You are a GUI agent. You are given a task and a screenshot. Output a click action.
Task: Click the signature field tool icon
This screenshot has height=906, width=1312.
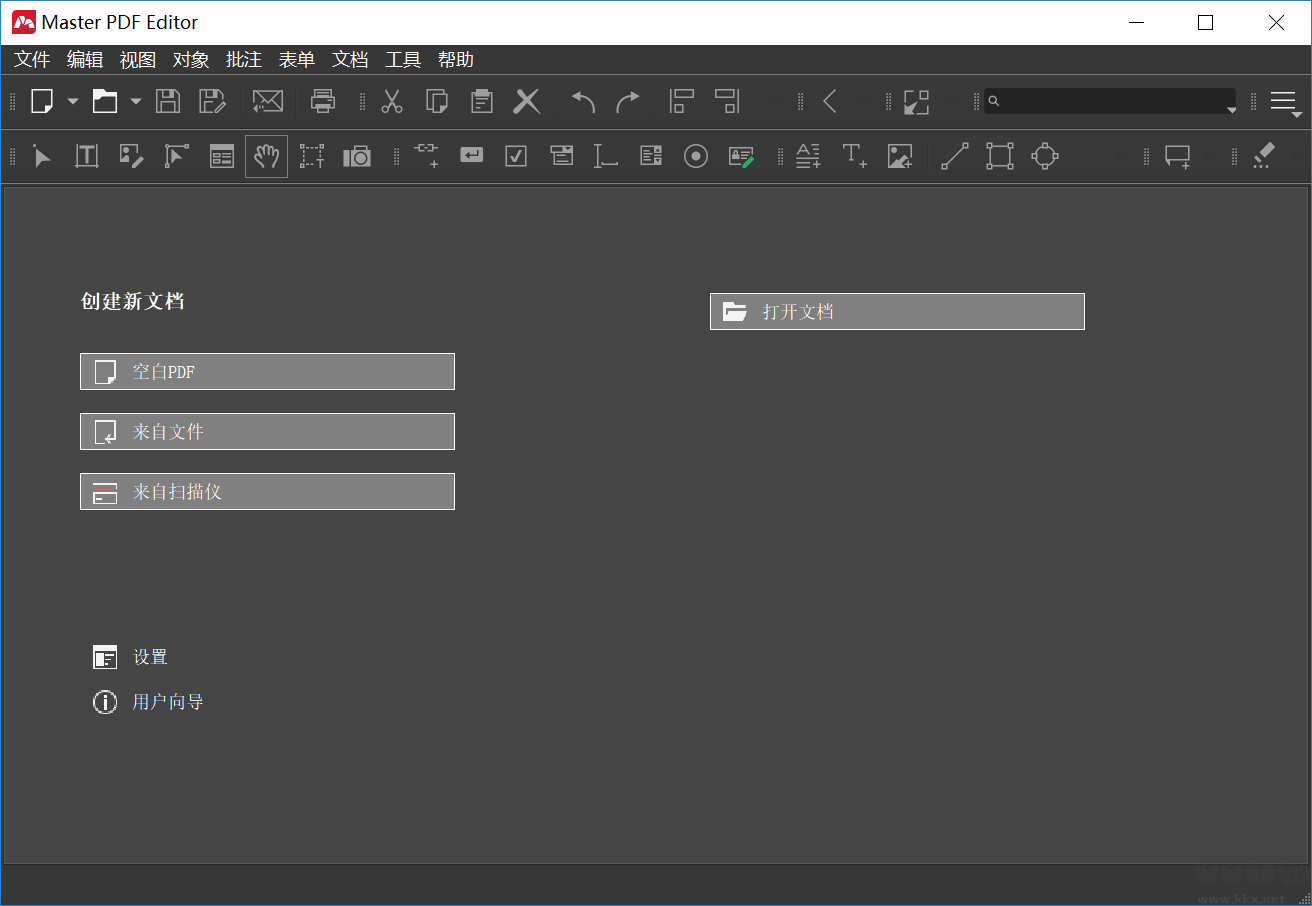(x=741, y=156)
